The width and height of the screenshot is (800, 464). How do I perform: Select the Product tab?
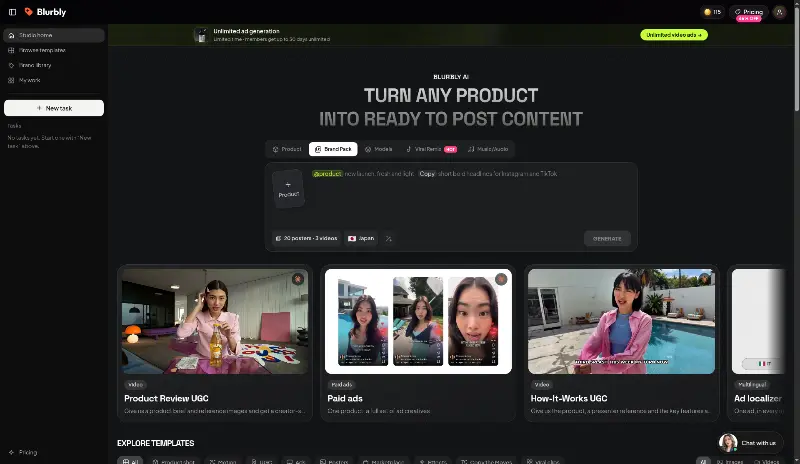point(287,149)
